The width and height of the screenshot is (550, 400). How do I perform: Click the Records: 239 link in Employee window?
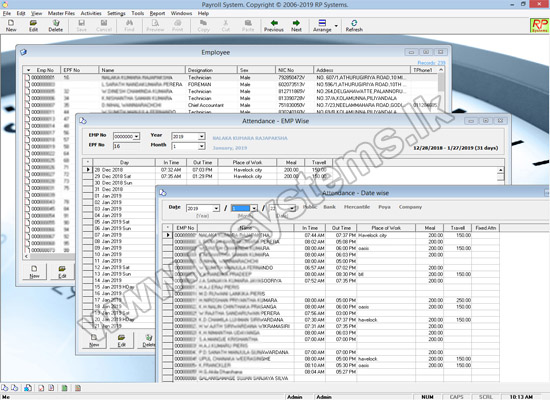(431, 62)
